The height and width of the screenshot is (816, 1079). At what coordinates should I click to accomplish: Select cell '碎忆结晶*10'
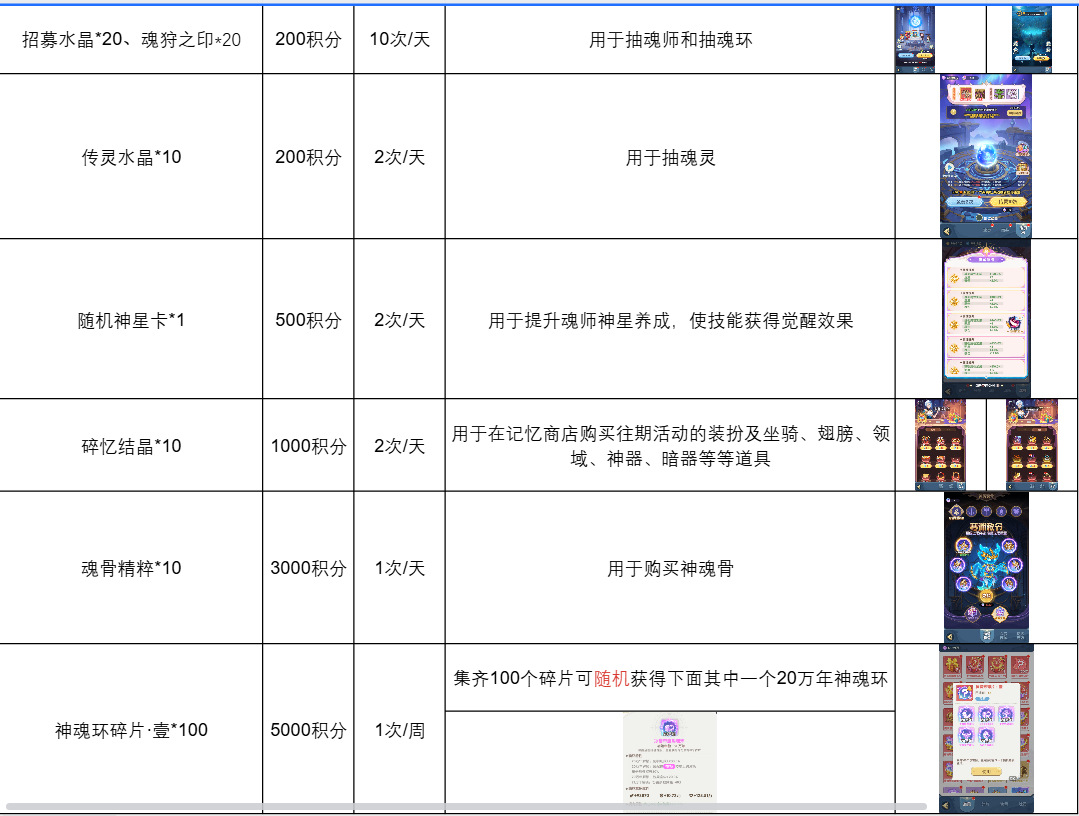[x=131, y=447]
